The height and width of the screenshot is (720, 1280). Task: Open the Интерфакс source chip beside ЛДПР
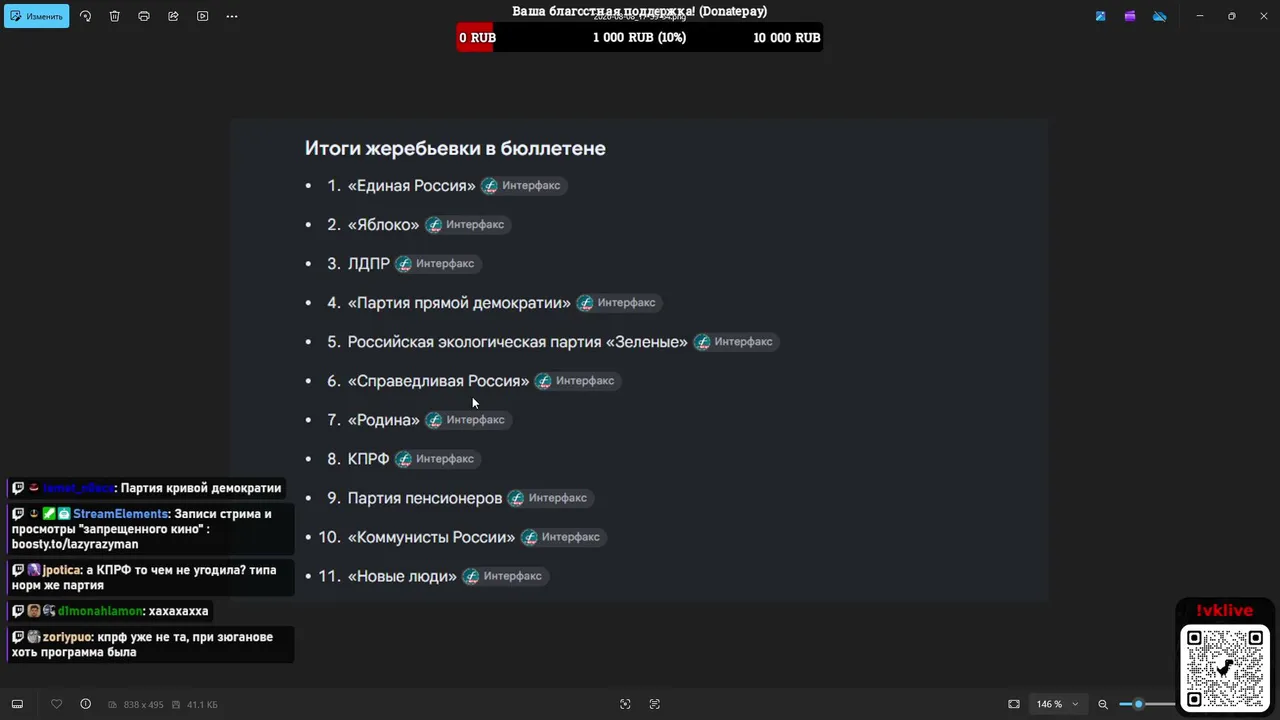(x=437, y=264)
